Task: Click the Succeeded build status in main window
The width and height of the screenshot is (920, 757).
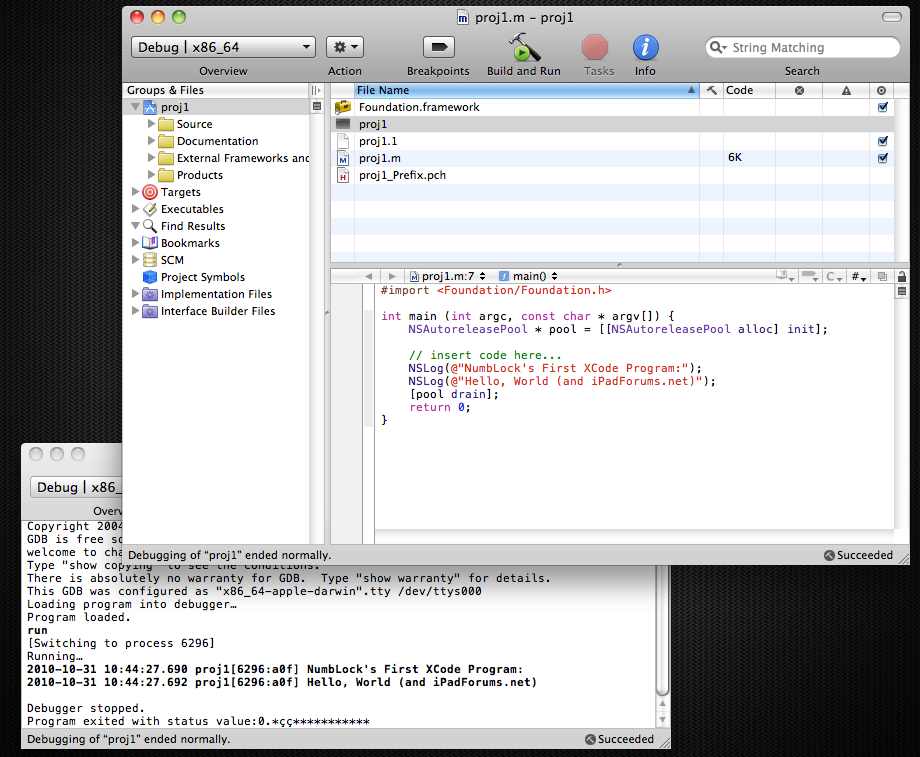Action: coord(858,555)
